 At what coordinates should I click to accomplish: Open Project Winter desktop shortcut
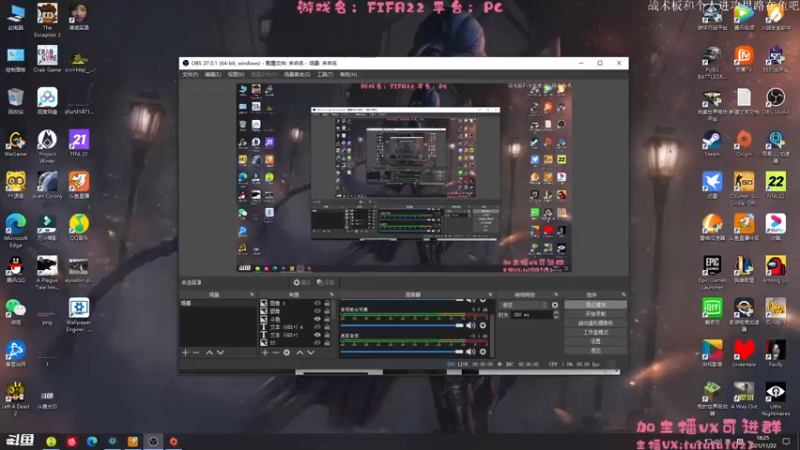click(x=47, y=147)
